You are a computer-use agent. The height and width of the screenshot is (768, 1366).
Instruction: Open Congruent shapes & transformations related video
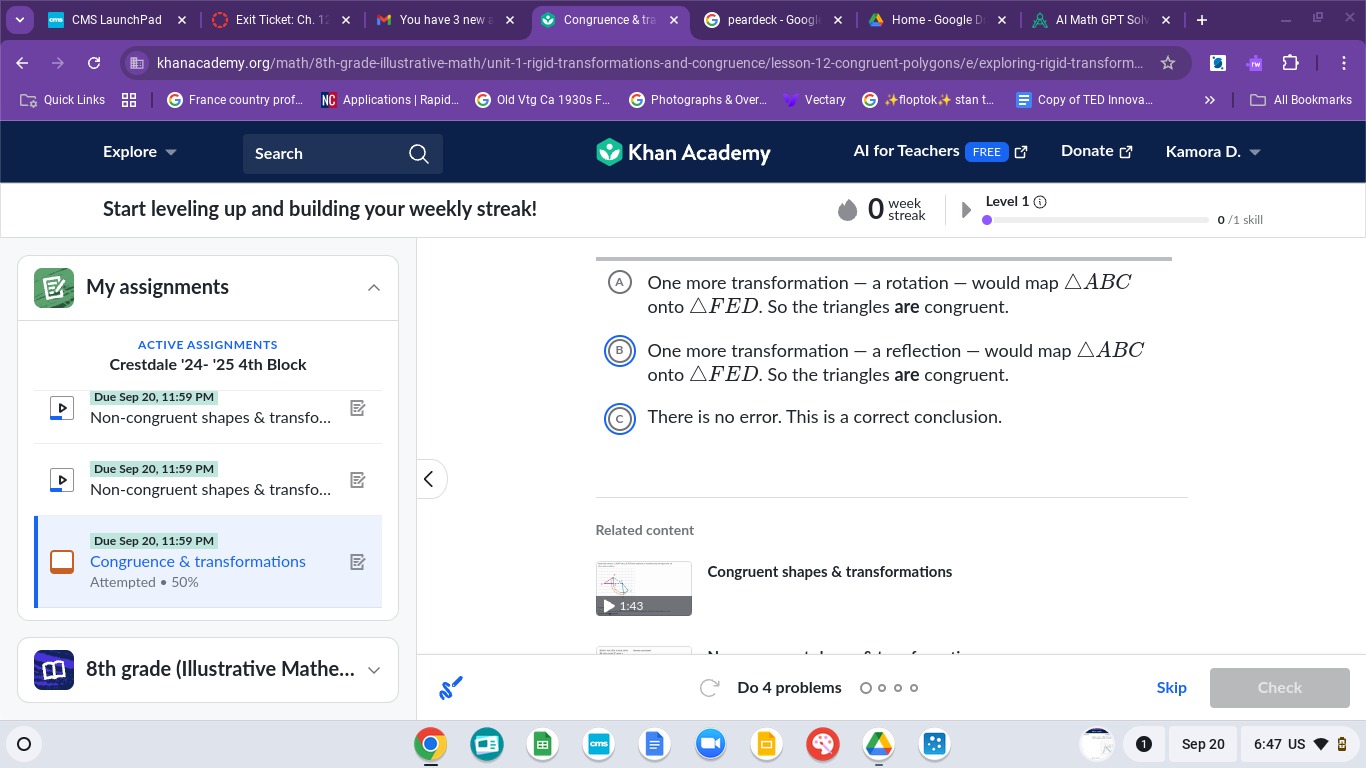pyautogui.click(x=829, y=572)
